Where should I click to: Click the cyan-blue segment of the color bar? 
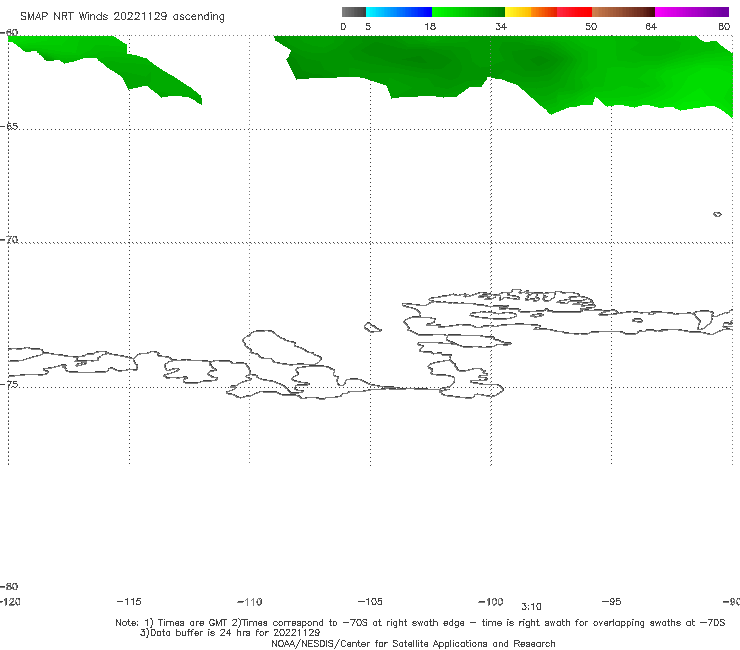tap(399, 12)
